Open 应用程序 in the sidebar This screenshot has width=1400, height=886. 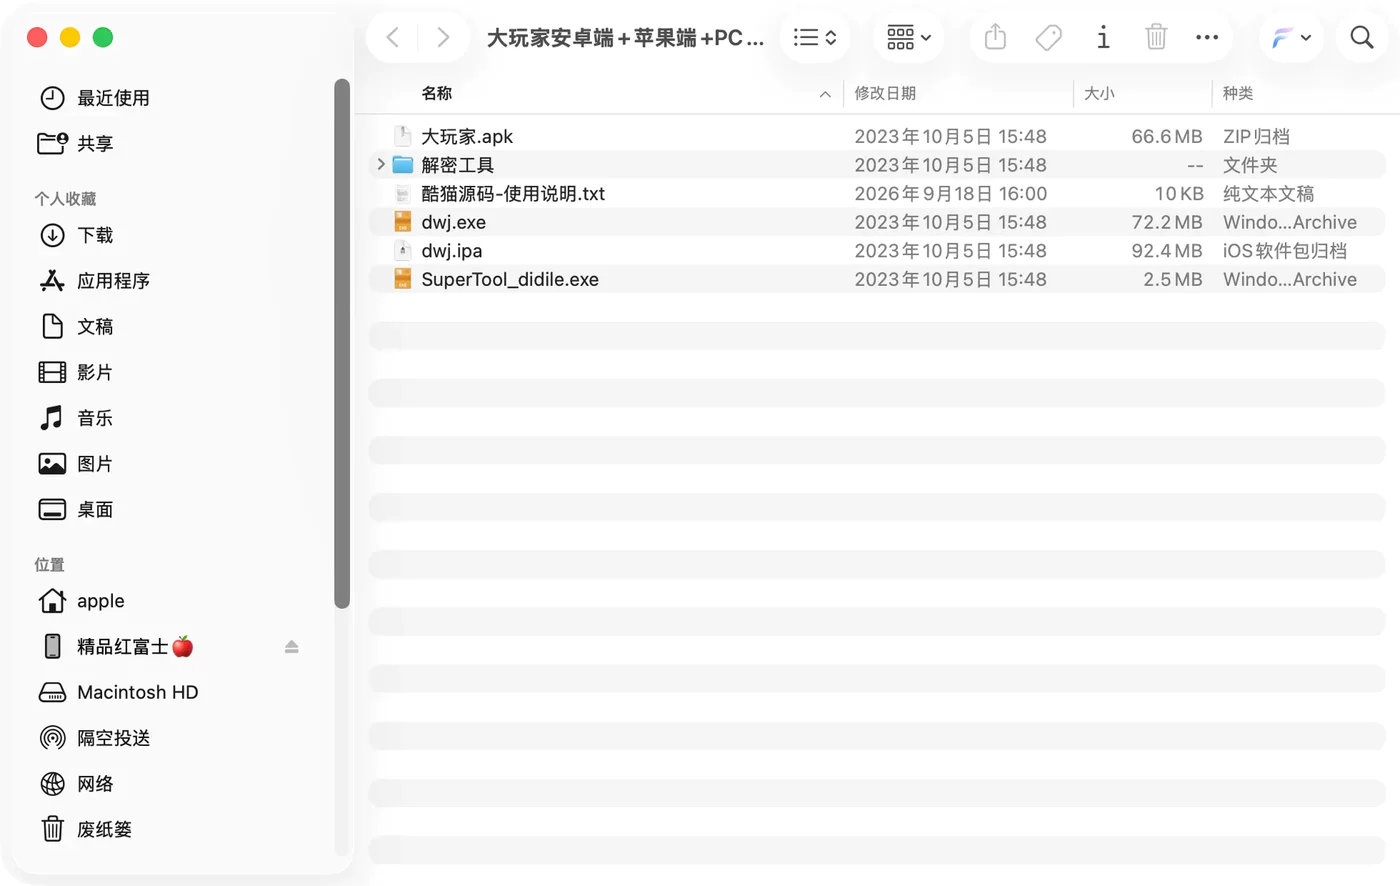coord(113,281)
